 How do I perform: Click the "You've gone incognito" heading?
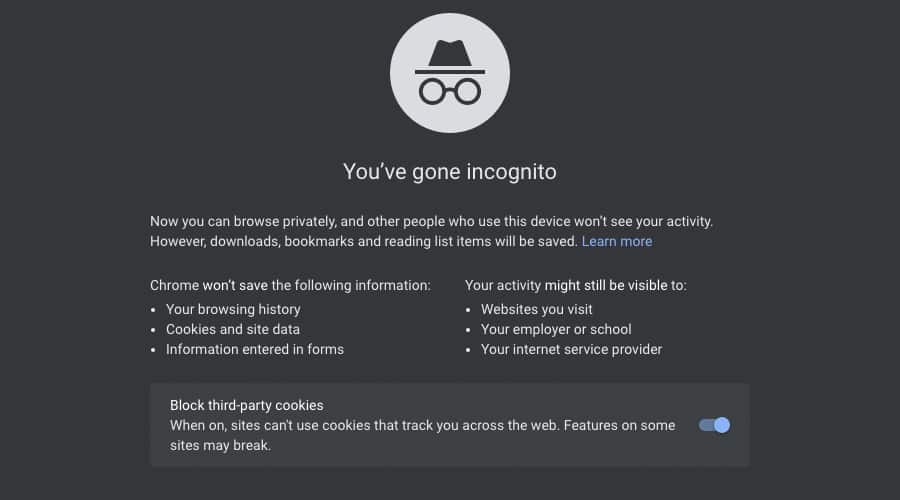tap(450, 172)
